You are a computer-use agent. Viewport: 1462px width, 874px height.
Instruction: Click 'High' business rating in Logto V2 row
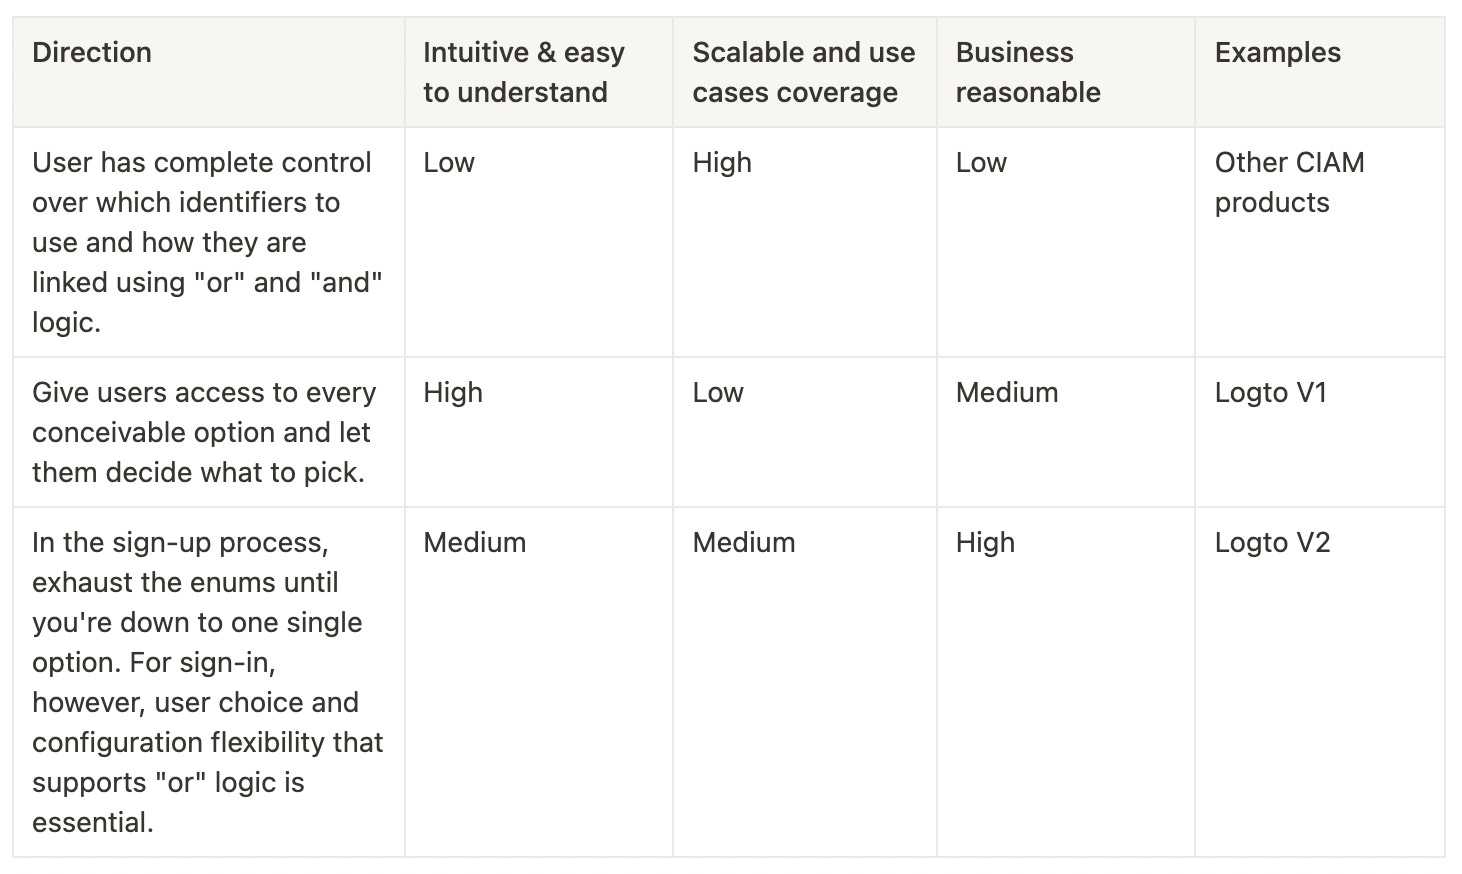click(x=985, y=543)
